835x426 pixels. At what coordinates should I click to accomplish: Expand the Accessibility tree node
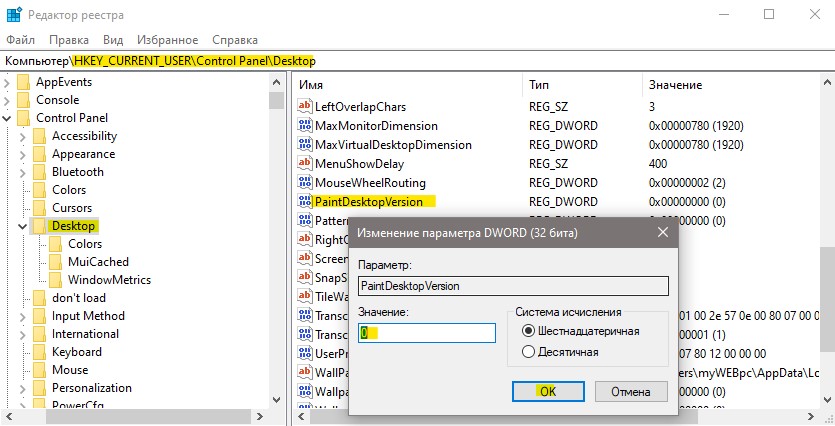tap(22, 136)
